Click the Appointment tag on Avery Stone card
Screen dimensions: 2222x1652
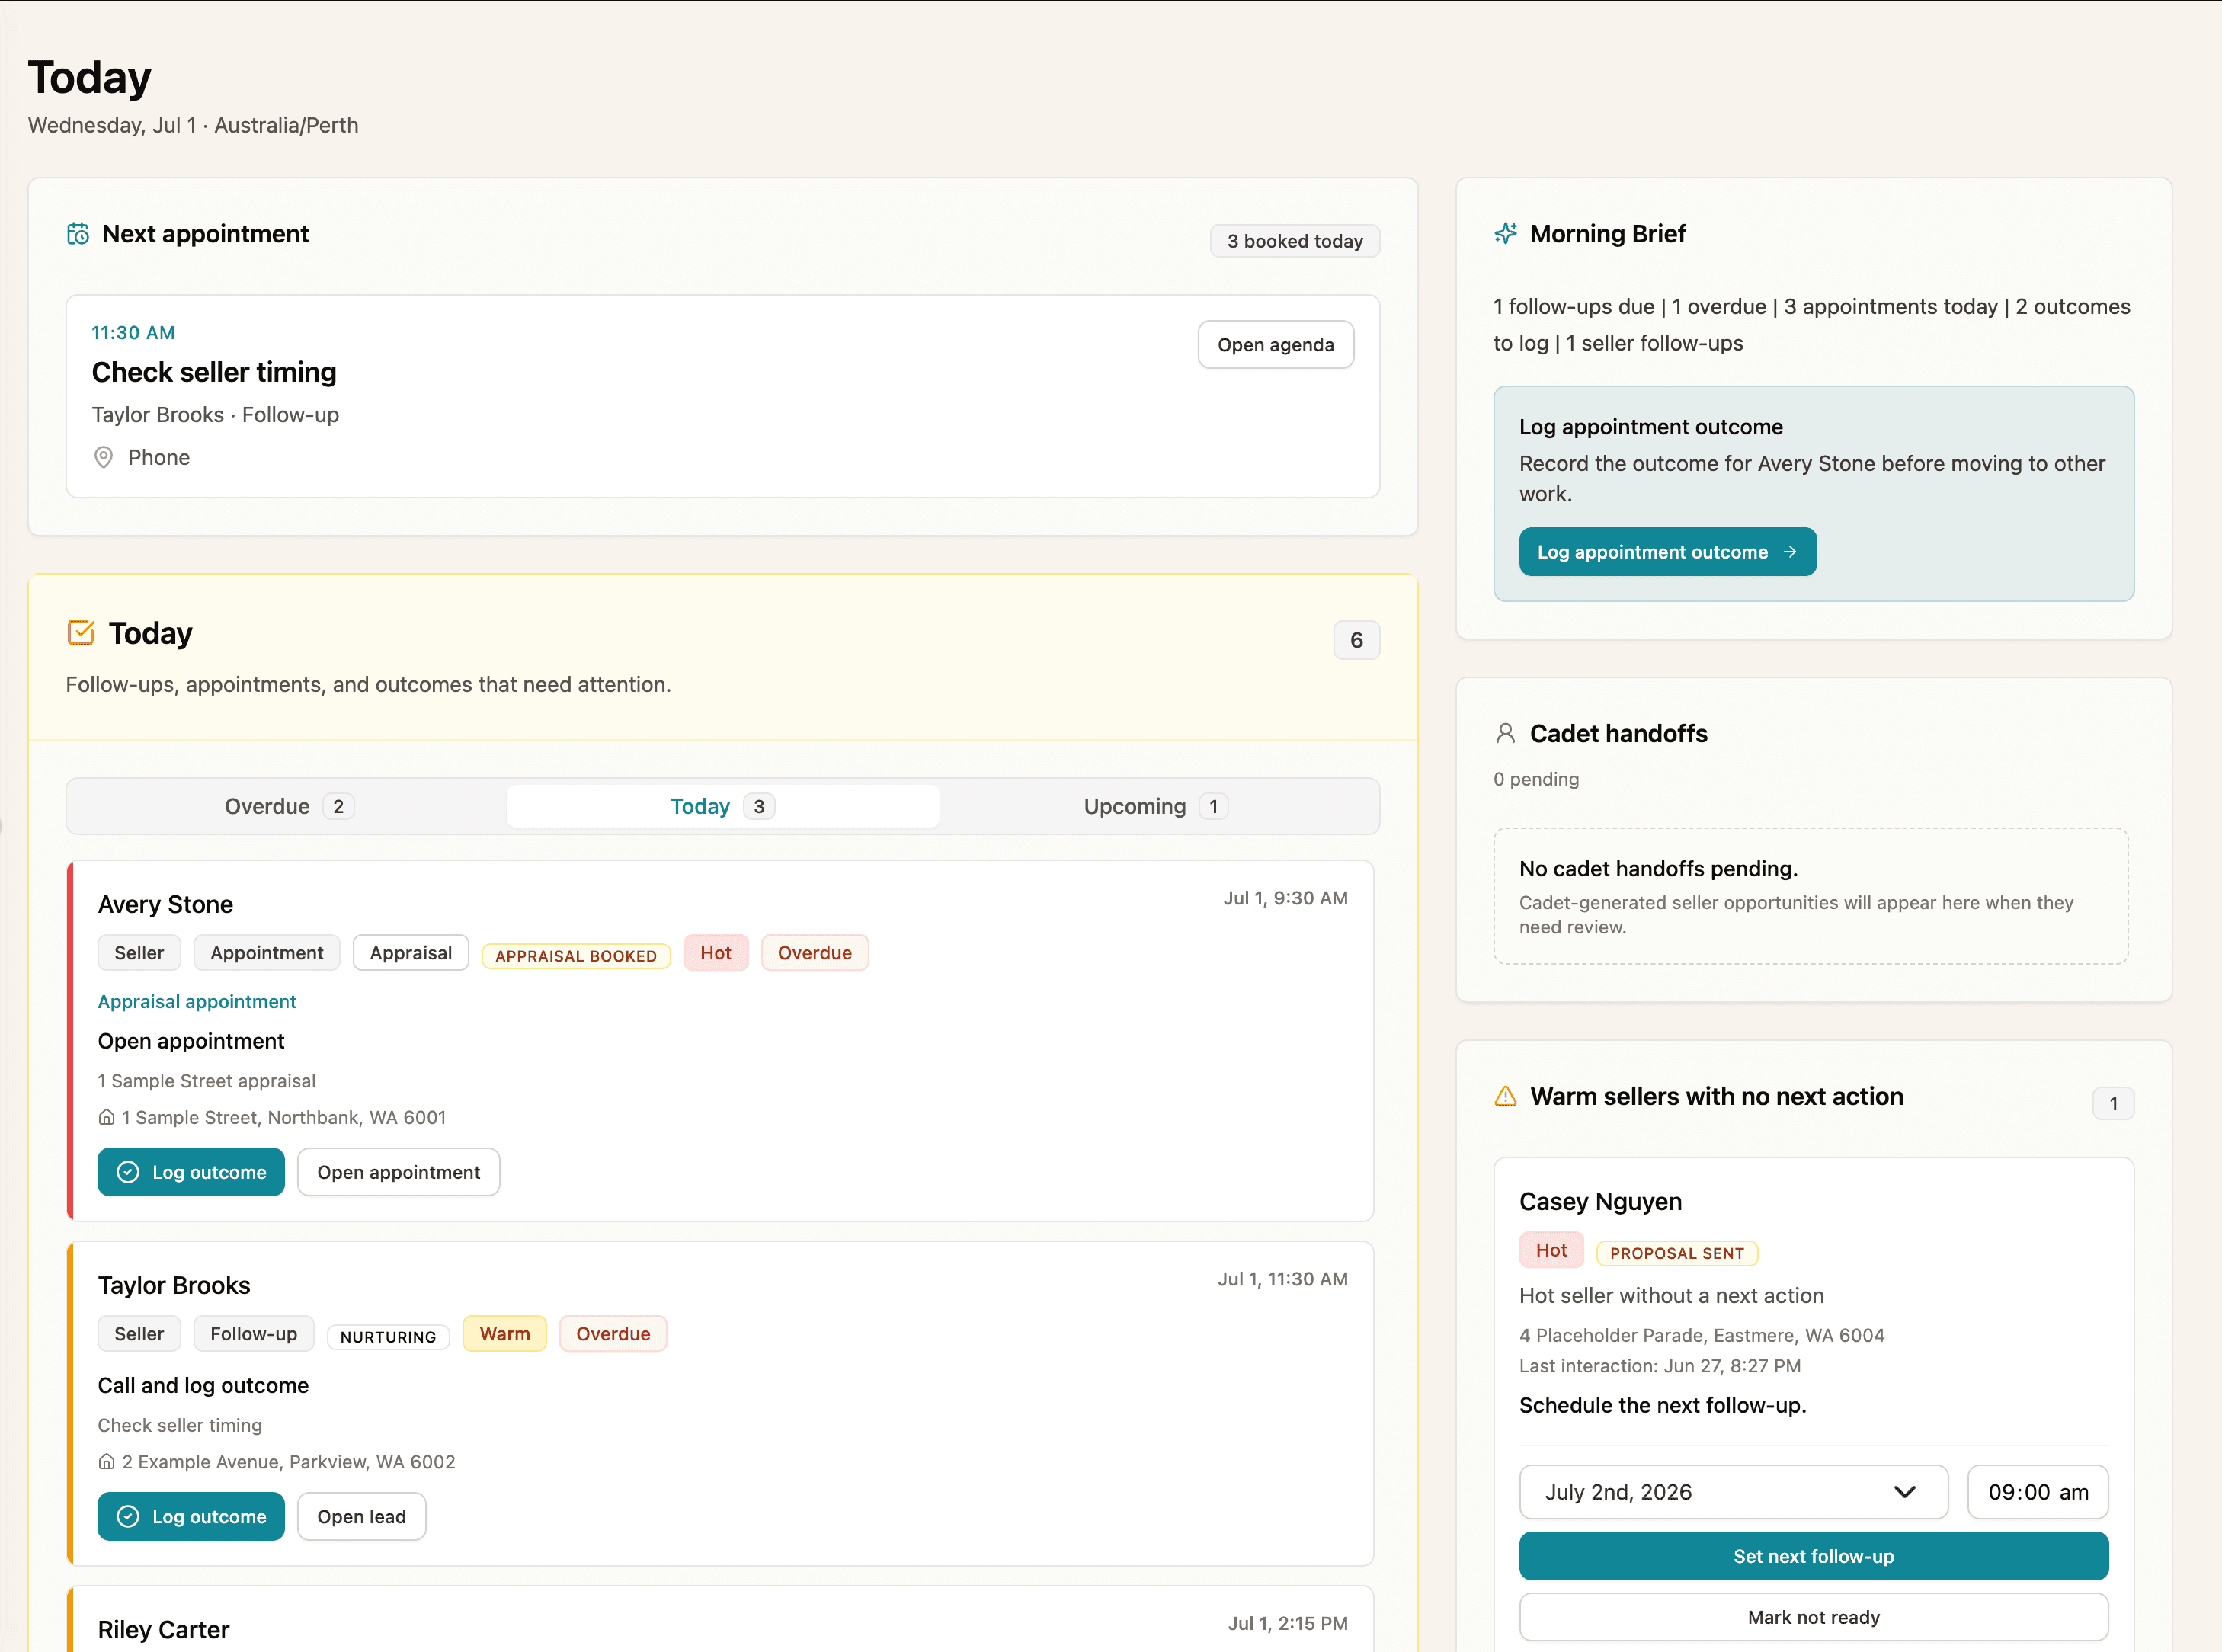(267, 953)
